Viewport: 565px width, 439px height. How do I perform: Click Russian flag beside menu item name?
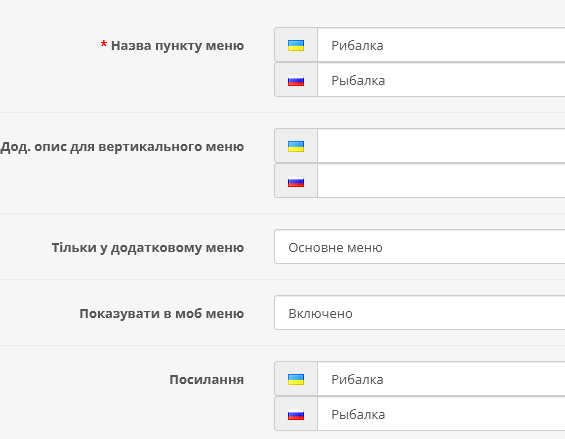coord(296,81)
